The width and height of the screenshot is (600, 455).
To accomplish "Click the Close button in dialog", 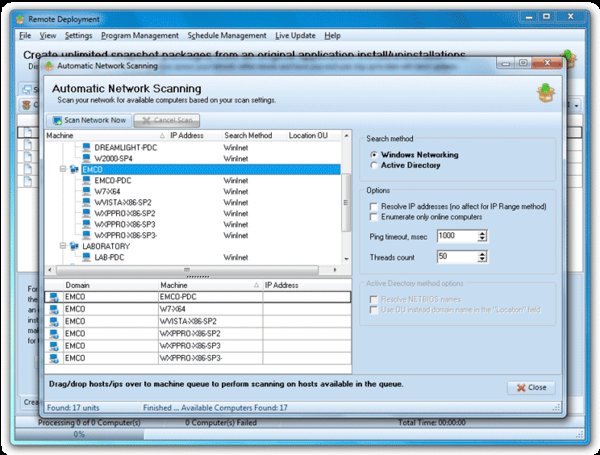I will pos(530,387).
